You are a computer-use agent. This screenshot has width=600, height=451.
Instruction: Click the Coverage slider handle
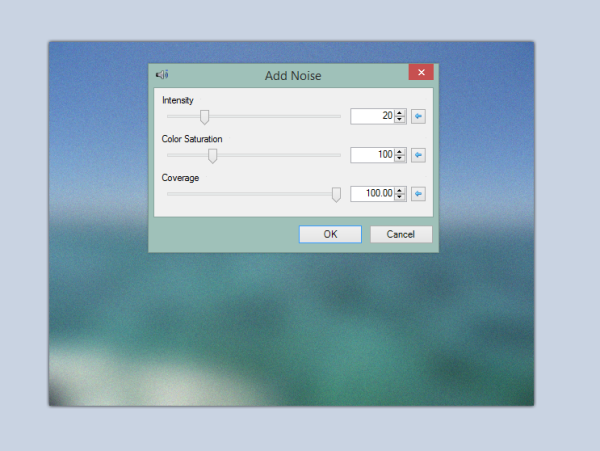tap(336, 195)
